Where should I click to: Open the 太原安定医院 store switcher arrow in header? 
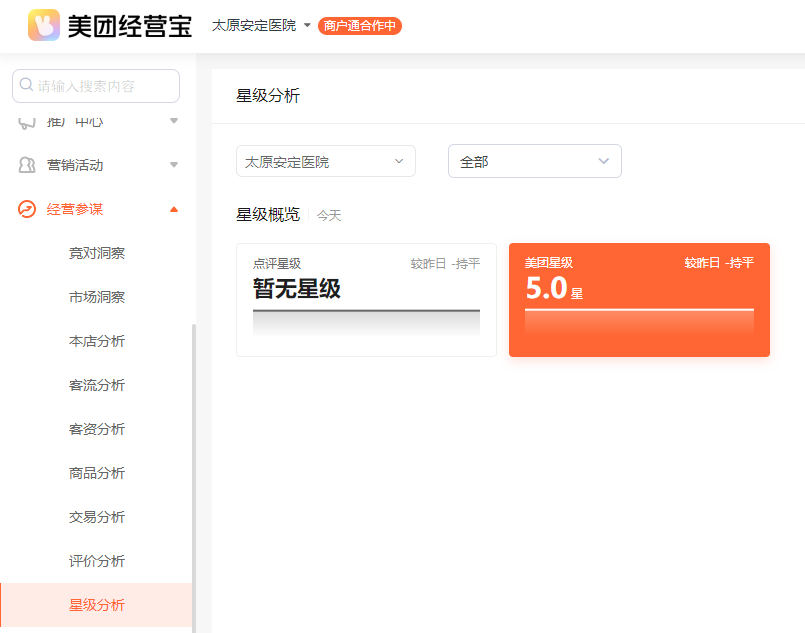point(307,25)
